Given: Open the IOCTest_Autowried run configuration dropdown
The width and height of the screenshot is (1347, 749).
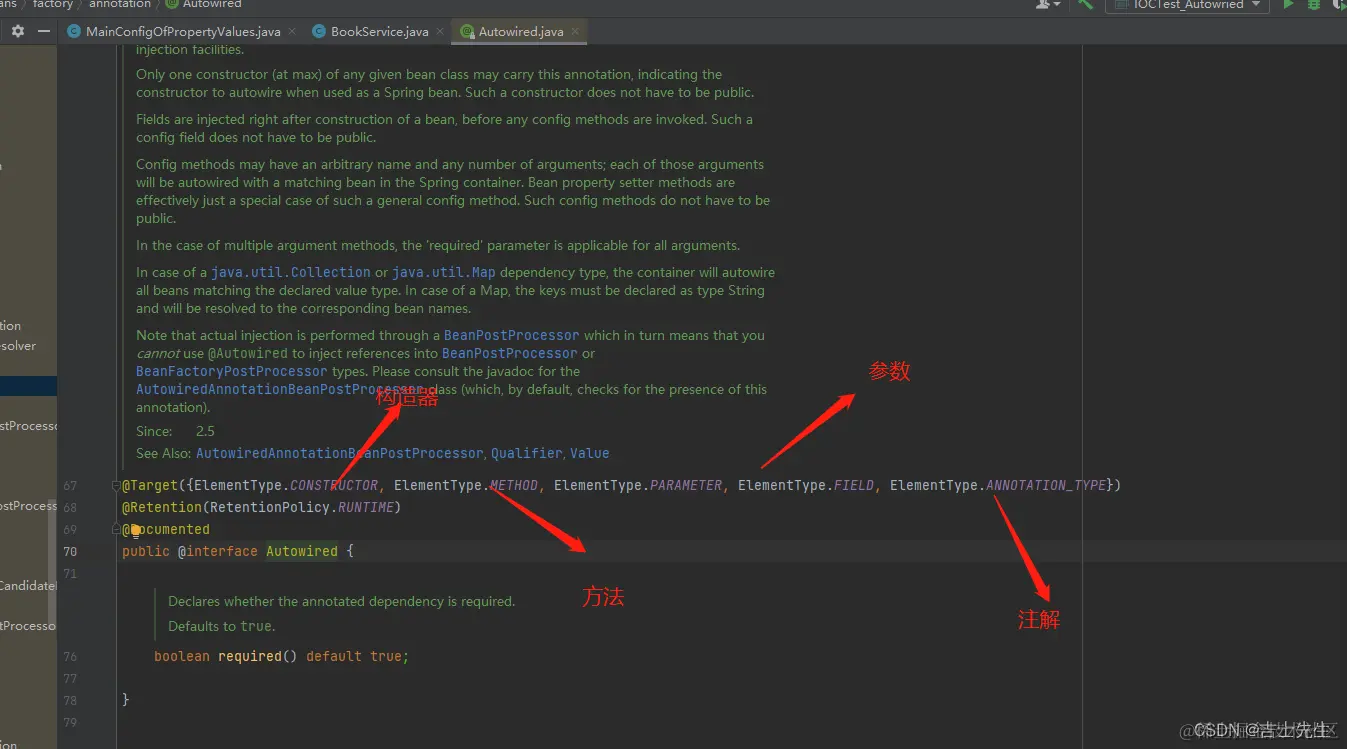Looking at the screenshot, I should click(x=1187, y=4).
